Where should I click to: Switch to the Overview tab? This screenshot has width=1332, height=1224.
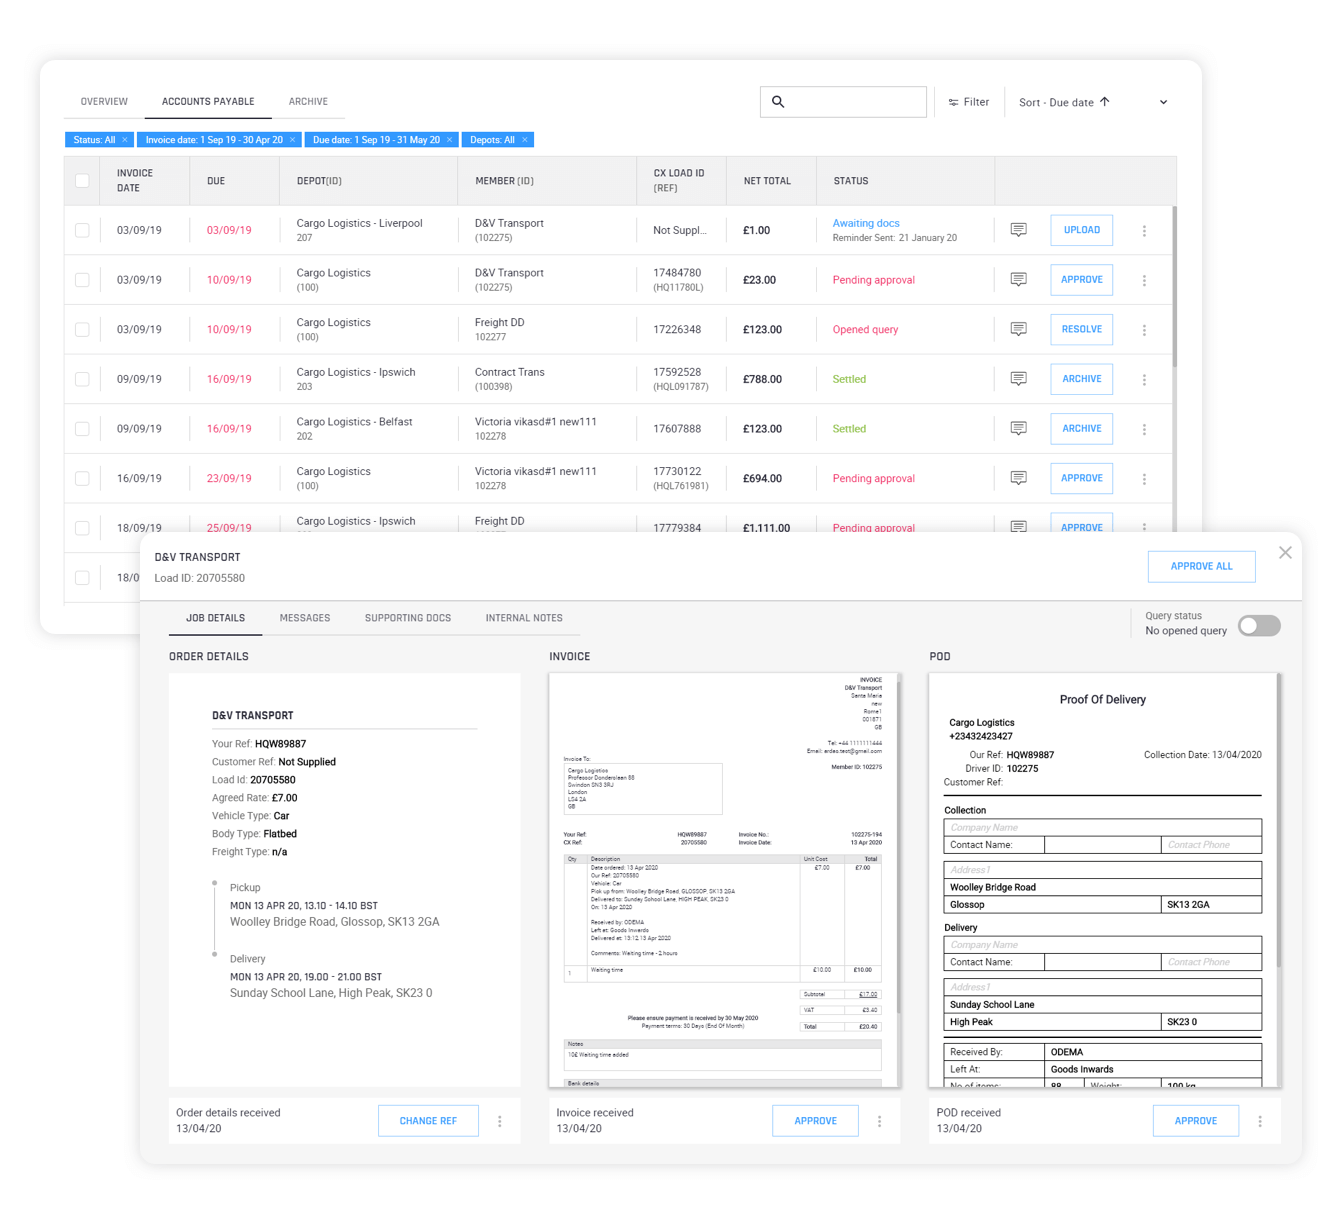click(x=104, y=102)
